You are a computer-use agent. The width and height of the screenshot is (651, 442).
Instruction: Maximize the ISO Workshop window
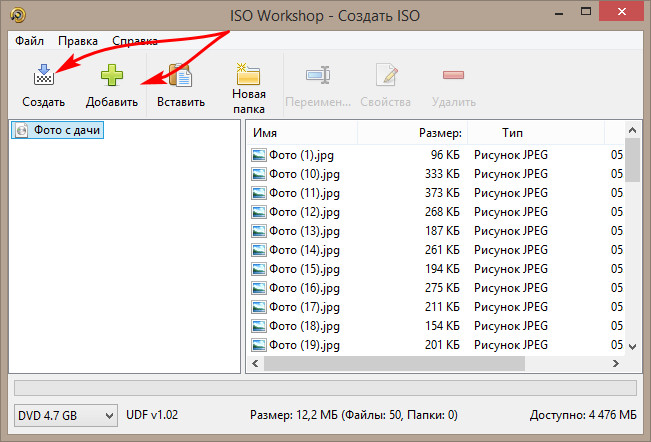click(586, 12)
